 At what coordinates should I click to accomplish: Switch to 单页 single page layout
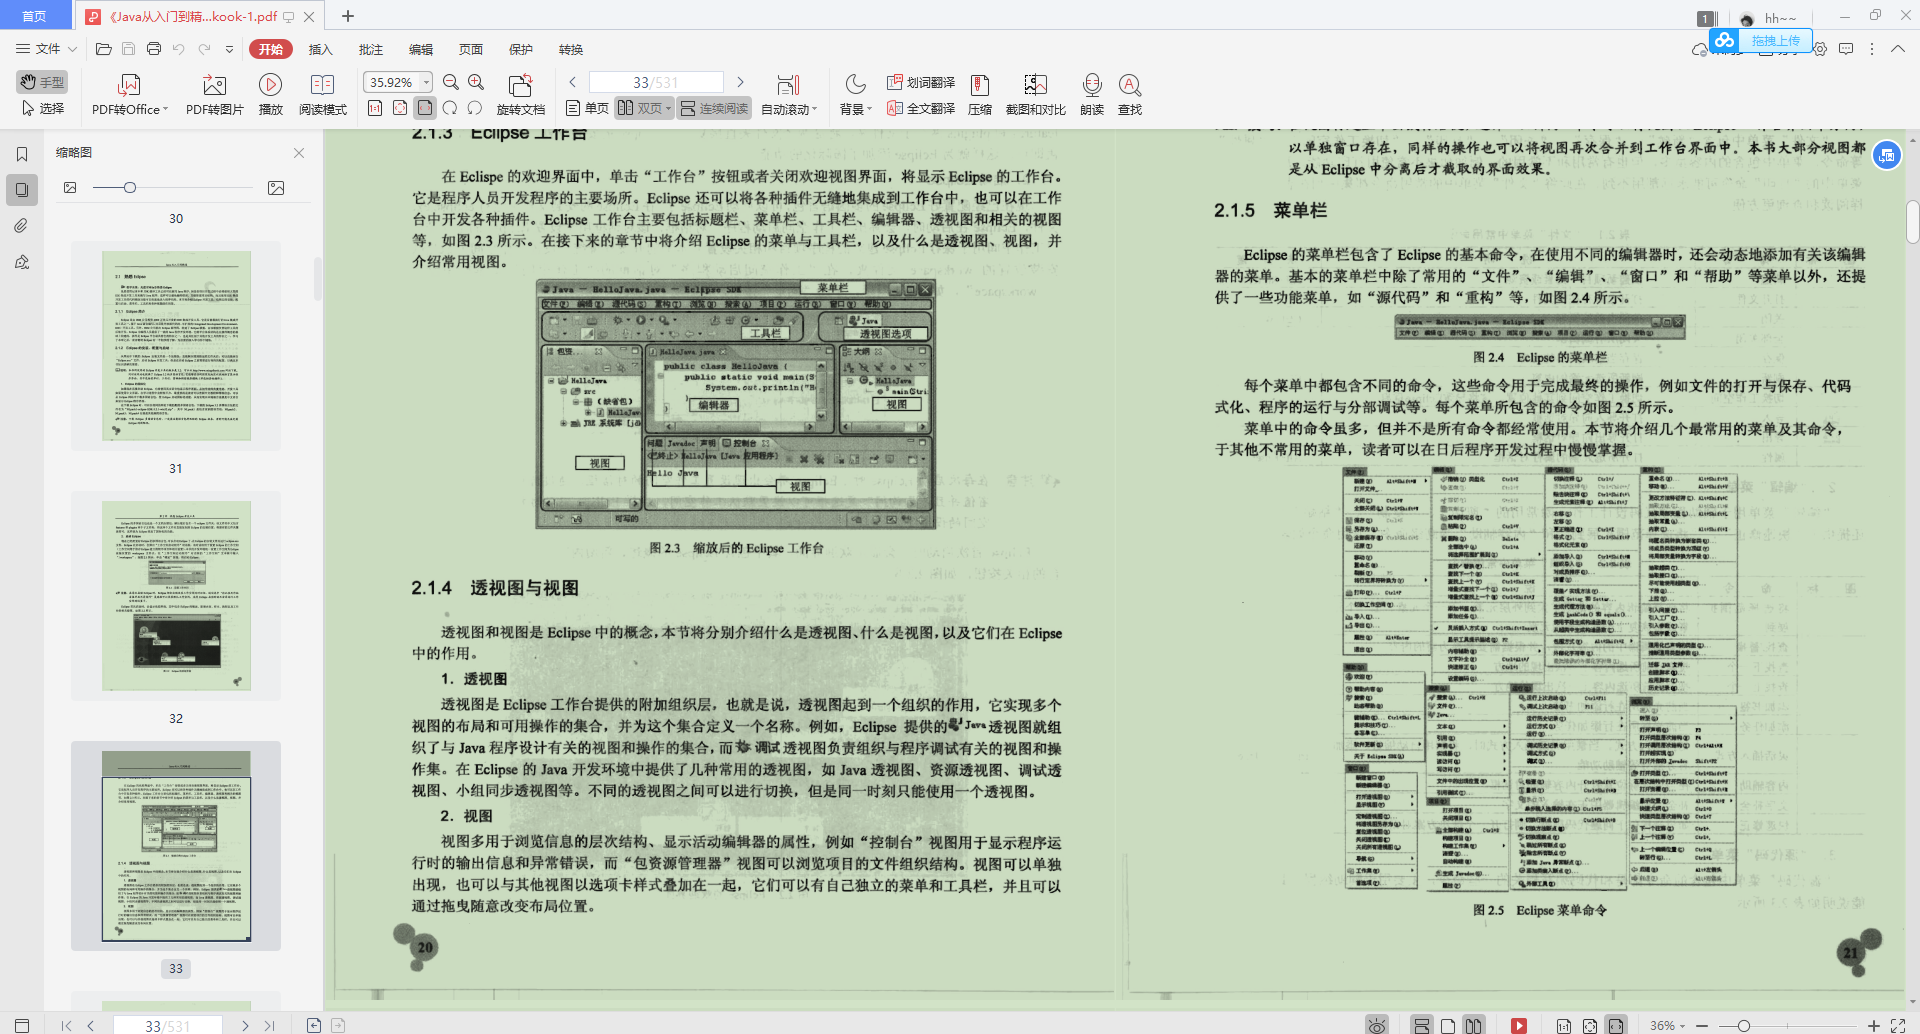click(x=587, y=108)
